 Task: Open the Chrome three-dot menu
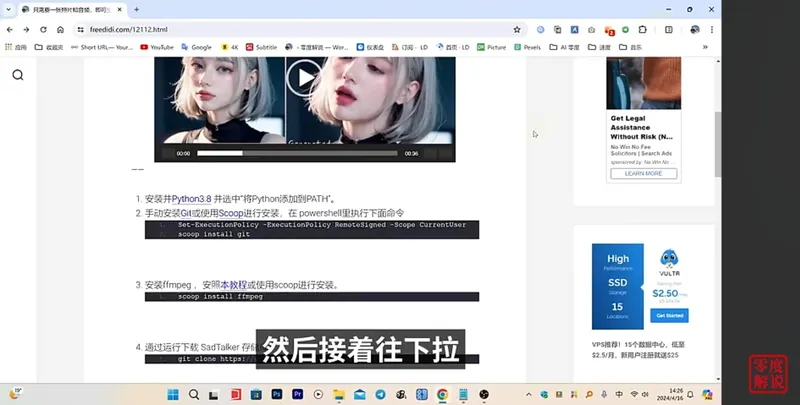pos(712,30)
